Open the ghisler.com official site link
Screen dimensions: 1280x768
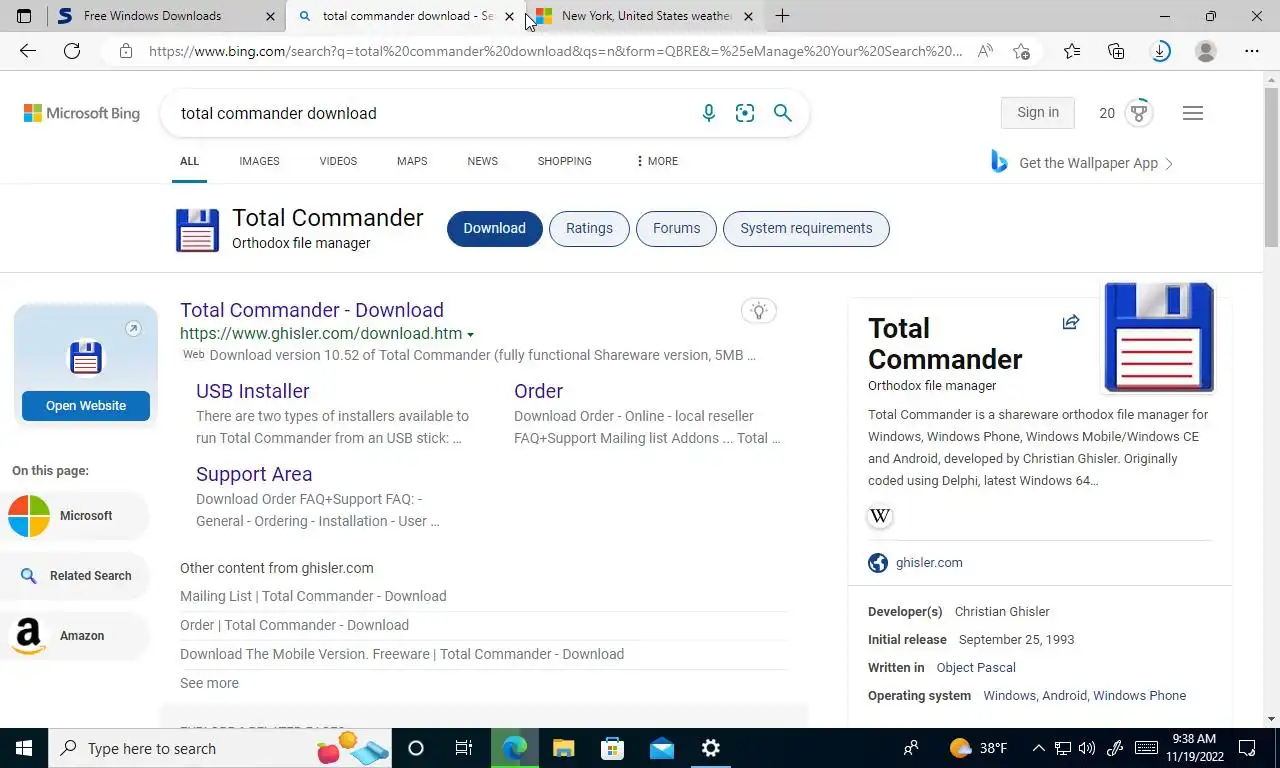coord(929,563)
